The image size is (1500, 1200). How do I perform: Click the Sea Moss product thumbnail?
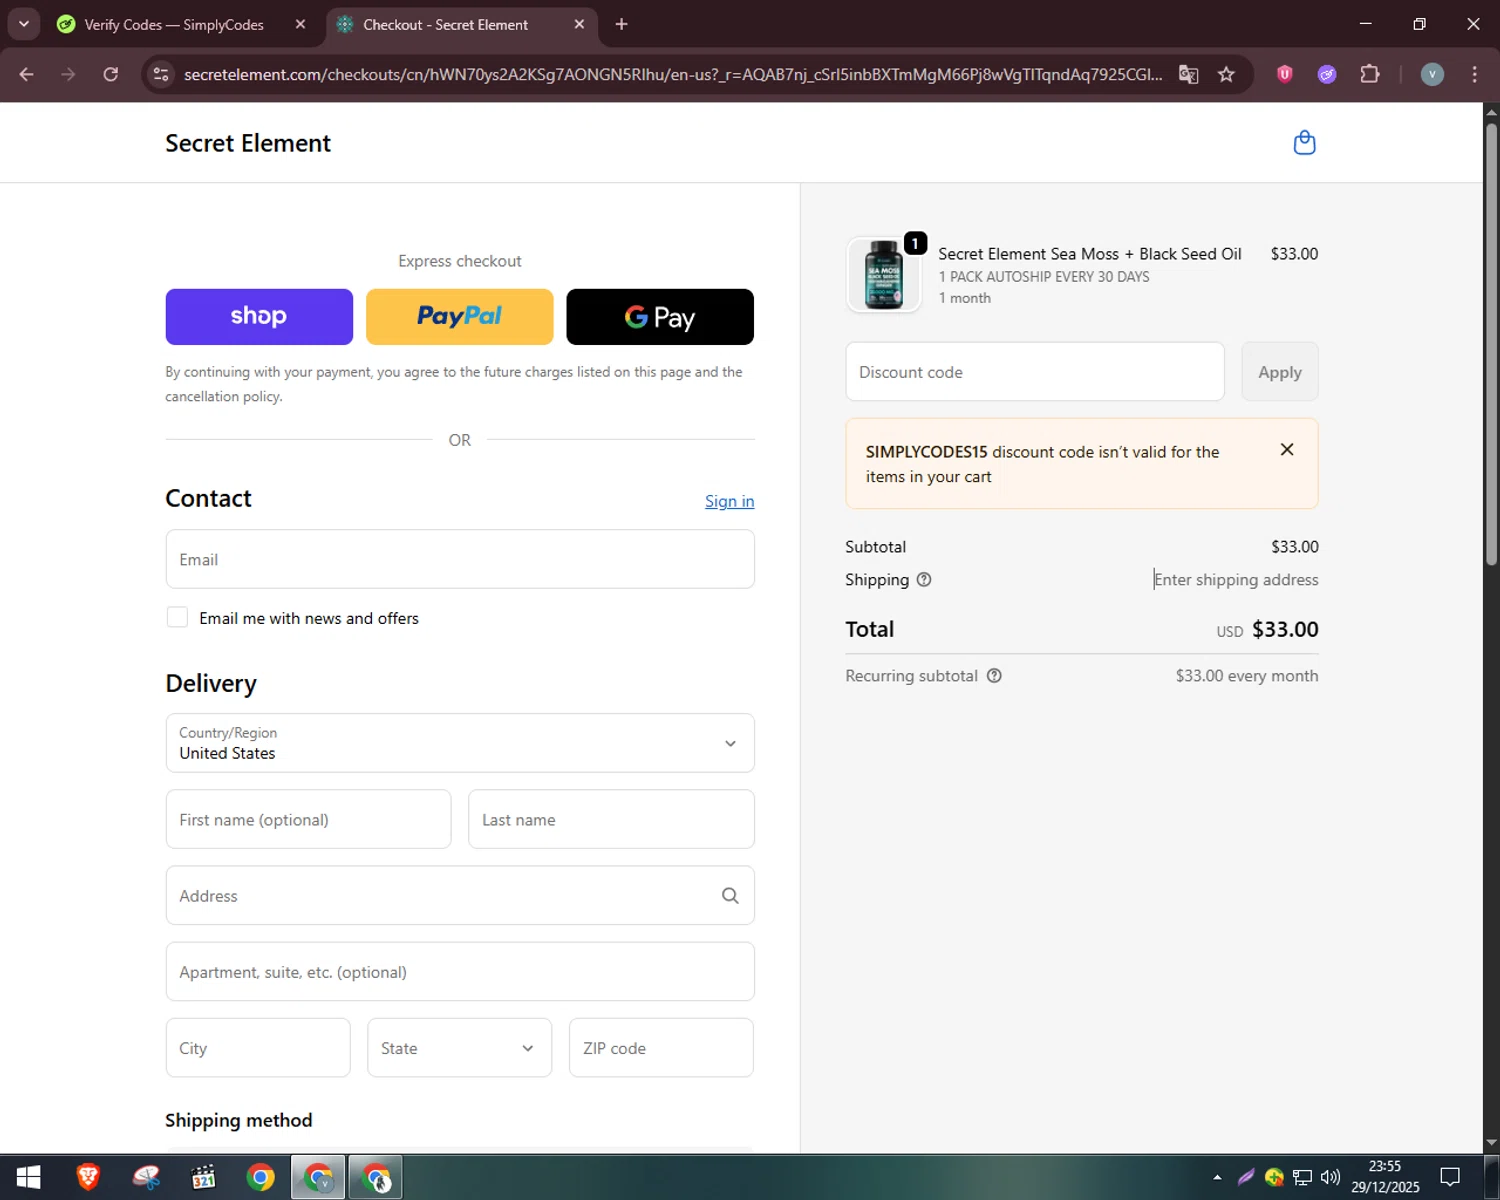click(x=883, y=275)
